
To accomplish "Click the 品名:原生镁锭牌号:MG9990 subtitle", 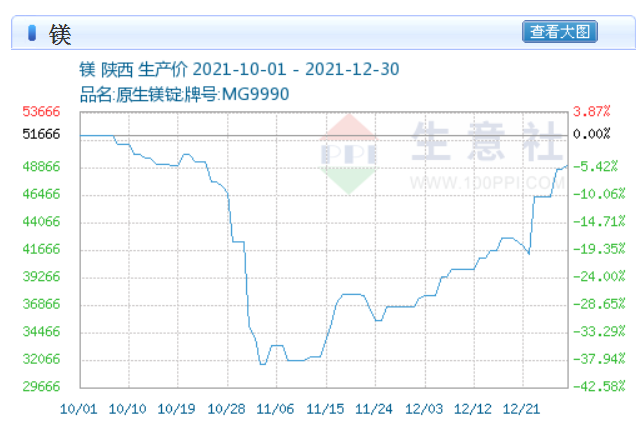I will [x=184, y=94].
